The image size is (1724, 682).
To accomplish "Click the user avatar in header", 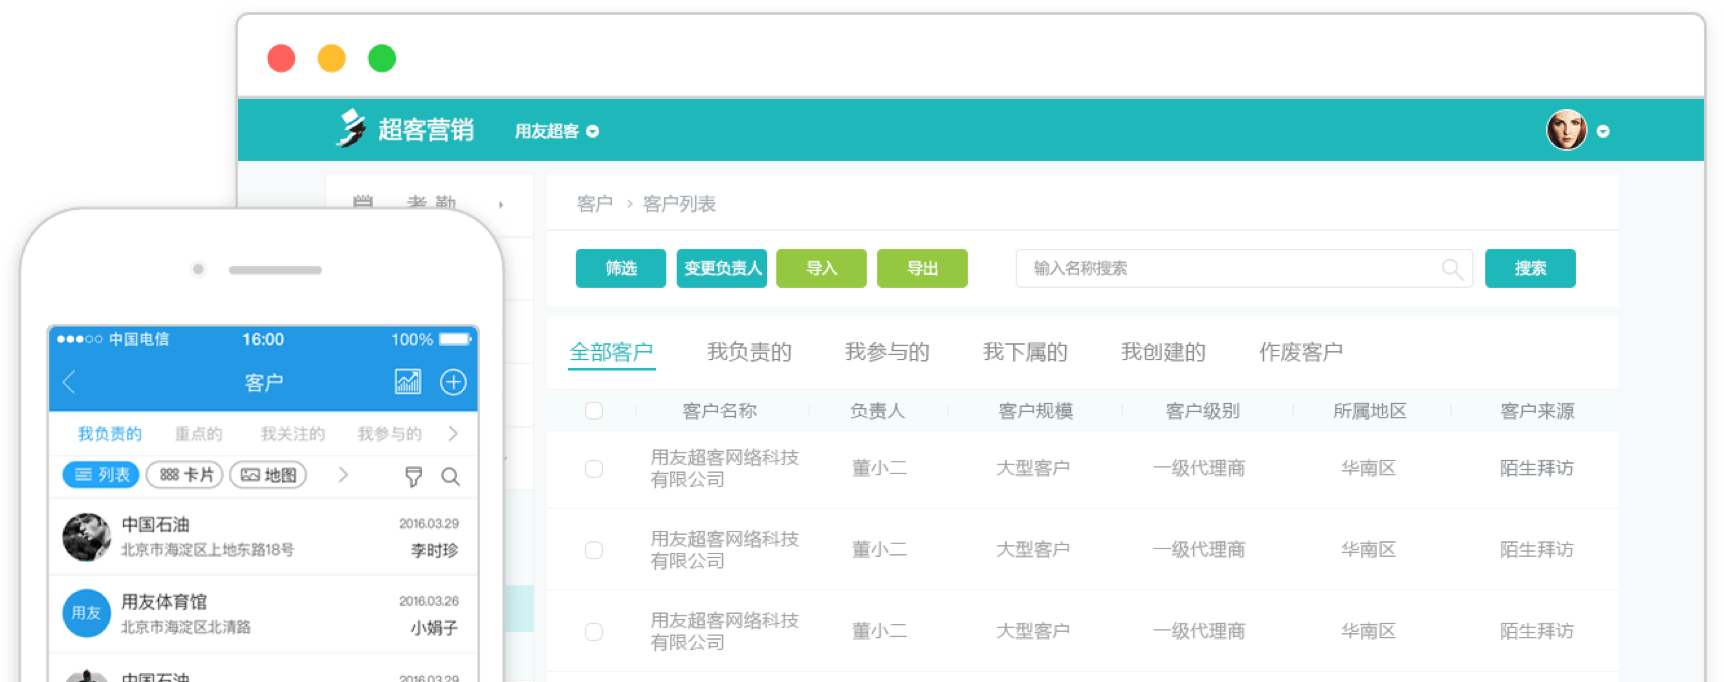I will point(1566,130).
